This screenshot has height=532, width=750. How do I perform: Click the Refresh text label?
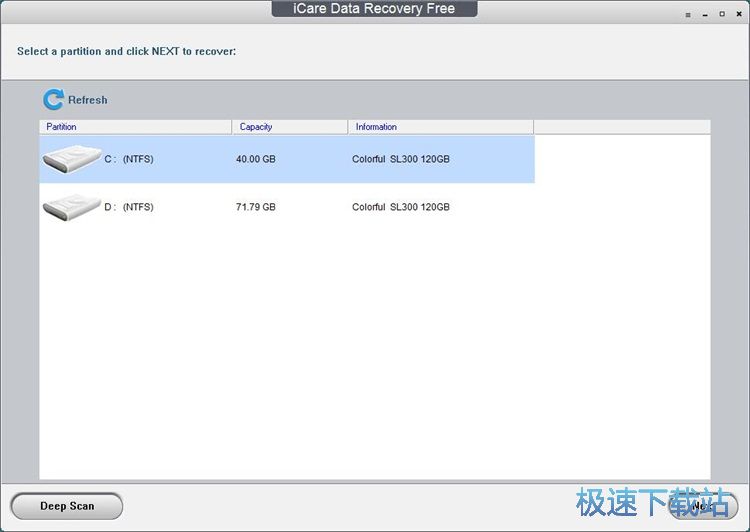tap(88, 100)
